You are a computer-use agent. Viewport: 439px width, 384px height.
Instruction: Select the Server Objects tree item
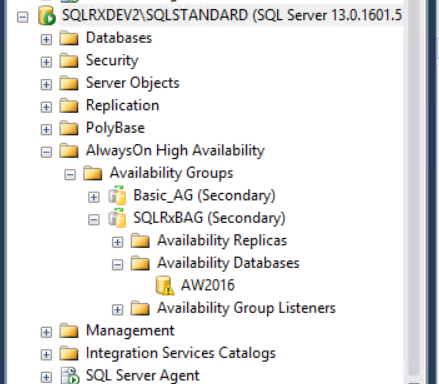pos(133,83)
